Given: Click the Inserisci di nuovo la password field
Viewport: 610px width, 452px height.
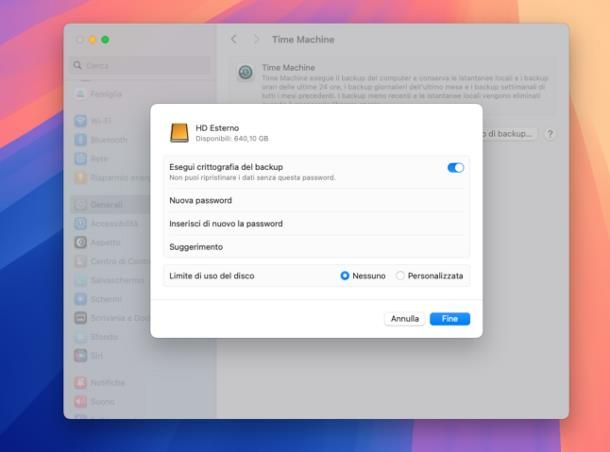Looking at the screenshot, I should click(x=317, y=224).
